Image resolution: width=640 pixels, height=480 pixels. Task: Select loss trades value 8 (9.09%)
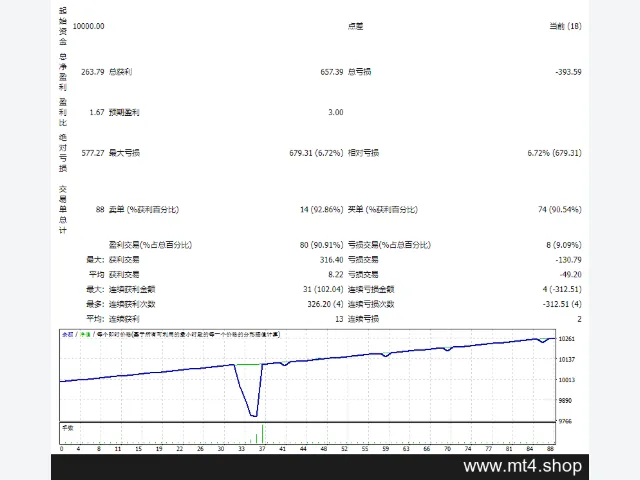pyautogui.click(x=564, y=245)
